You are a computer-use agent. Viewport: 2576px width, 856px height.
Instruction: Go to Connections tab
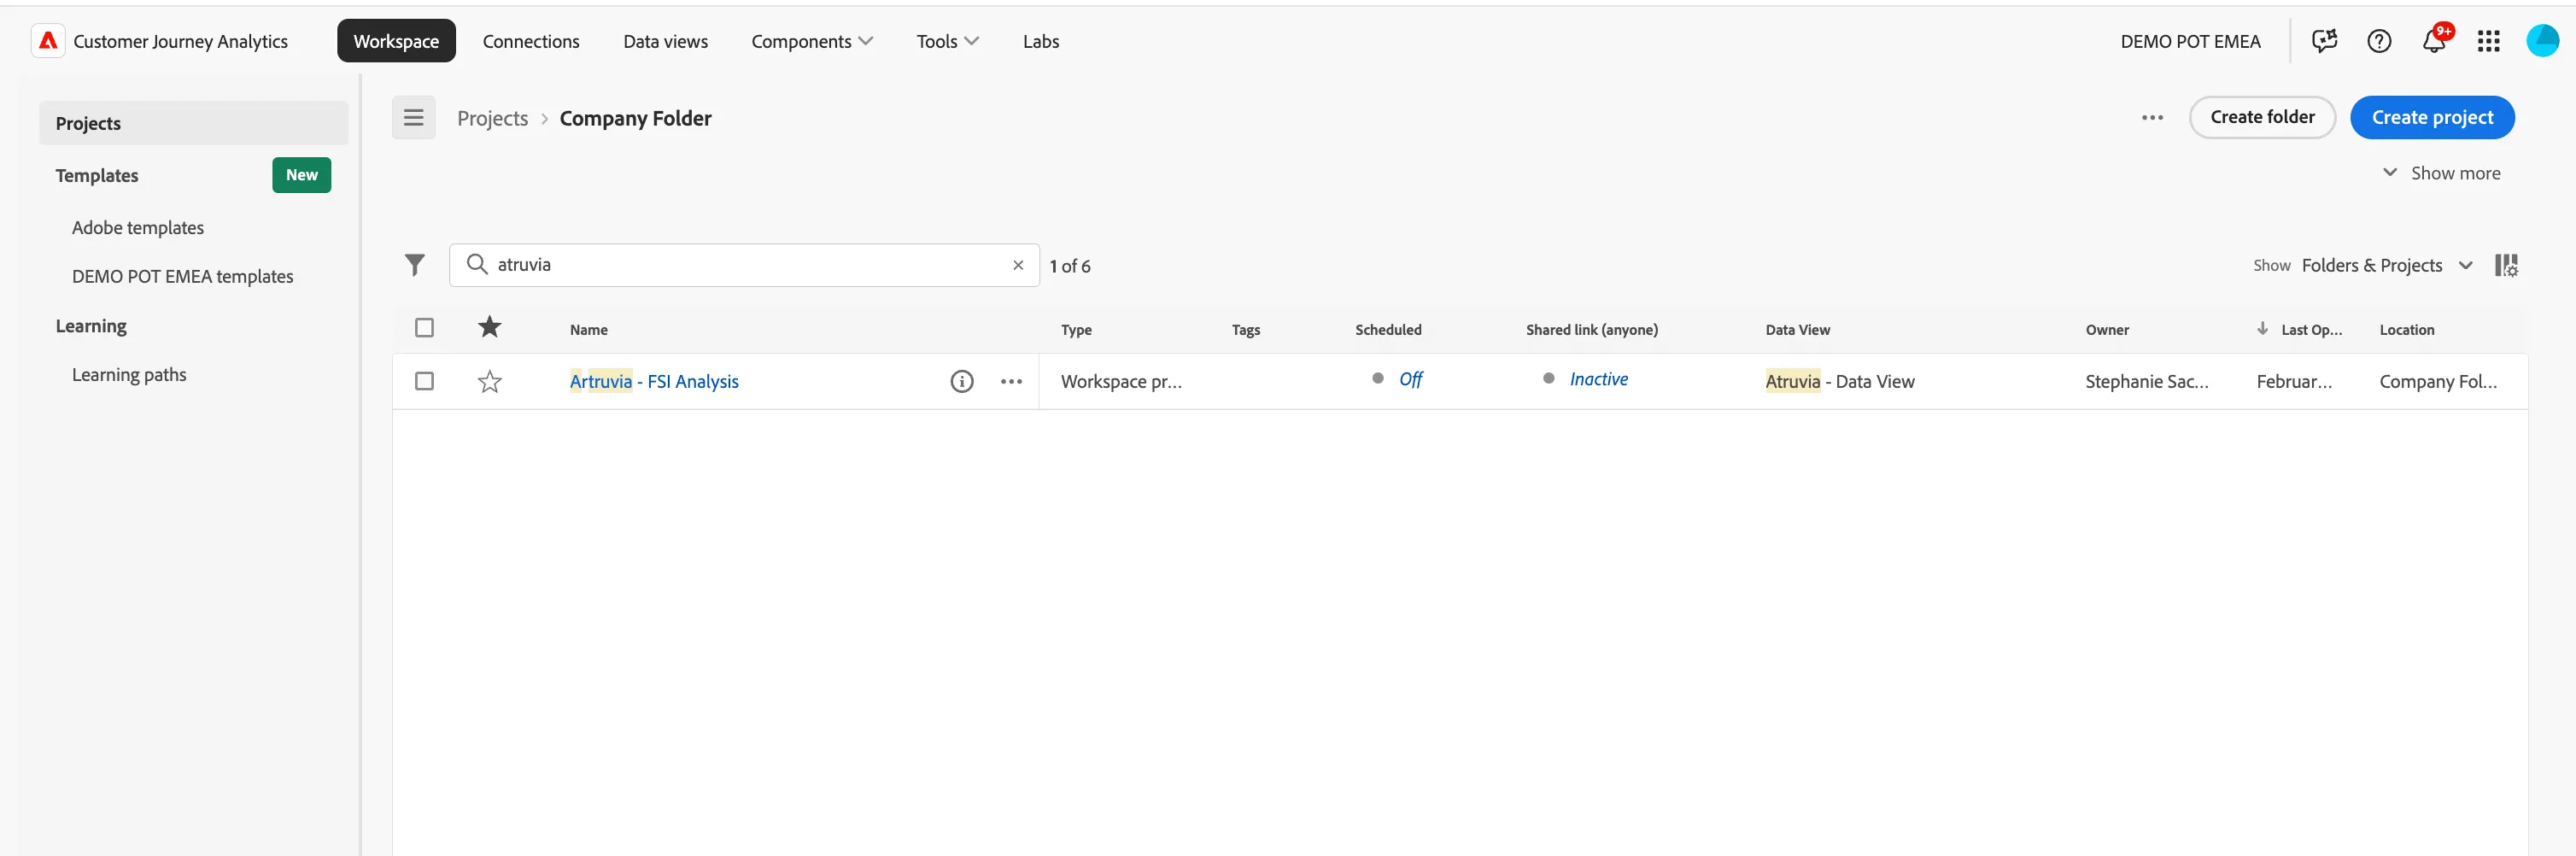[531, 41]
